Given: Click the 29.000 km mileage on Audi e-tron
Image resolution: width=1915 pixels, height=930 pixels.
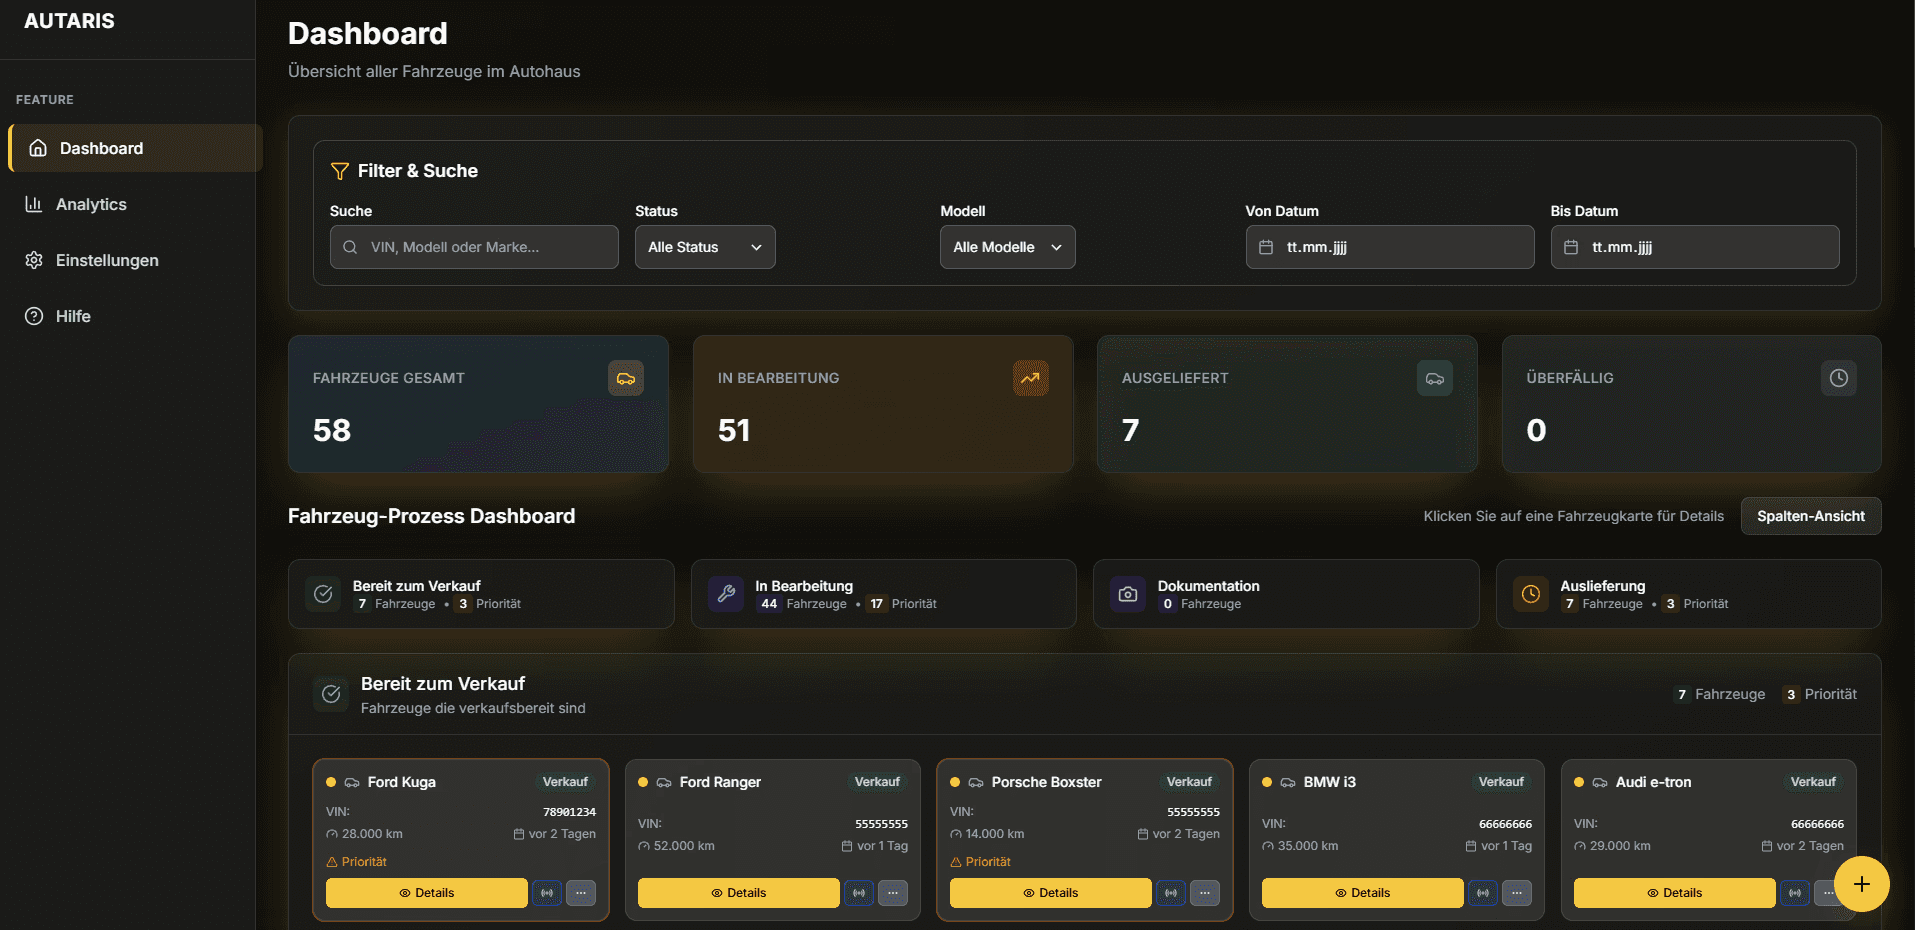Looking at the screenshot, I should [x=1612, y=846].
